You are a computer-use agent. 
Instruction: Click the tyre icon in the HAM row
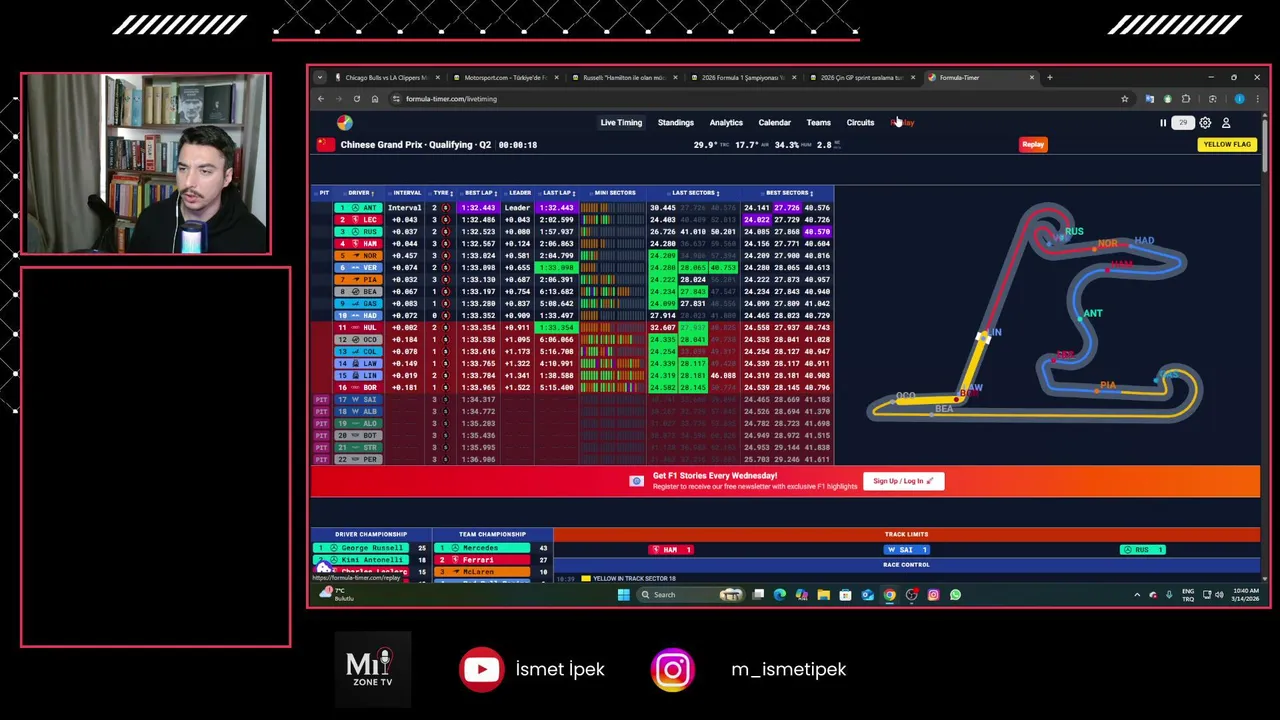(446, 244)
